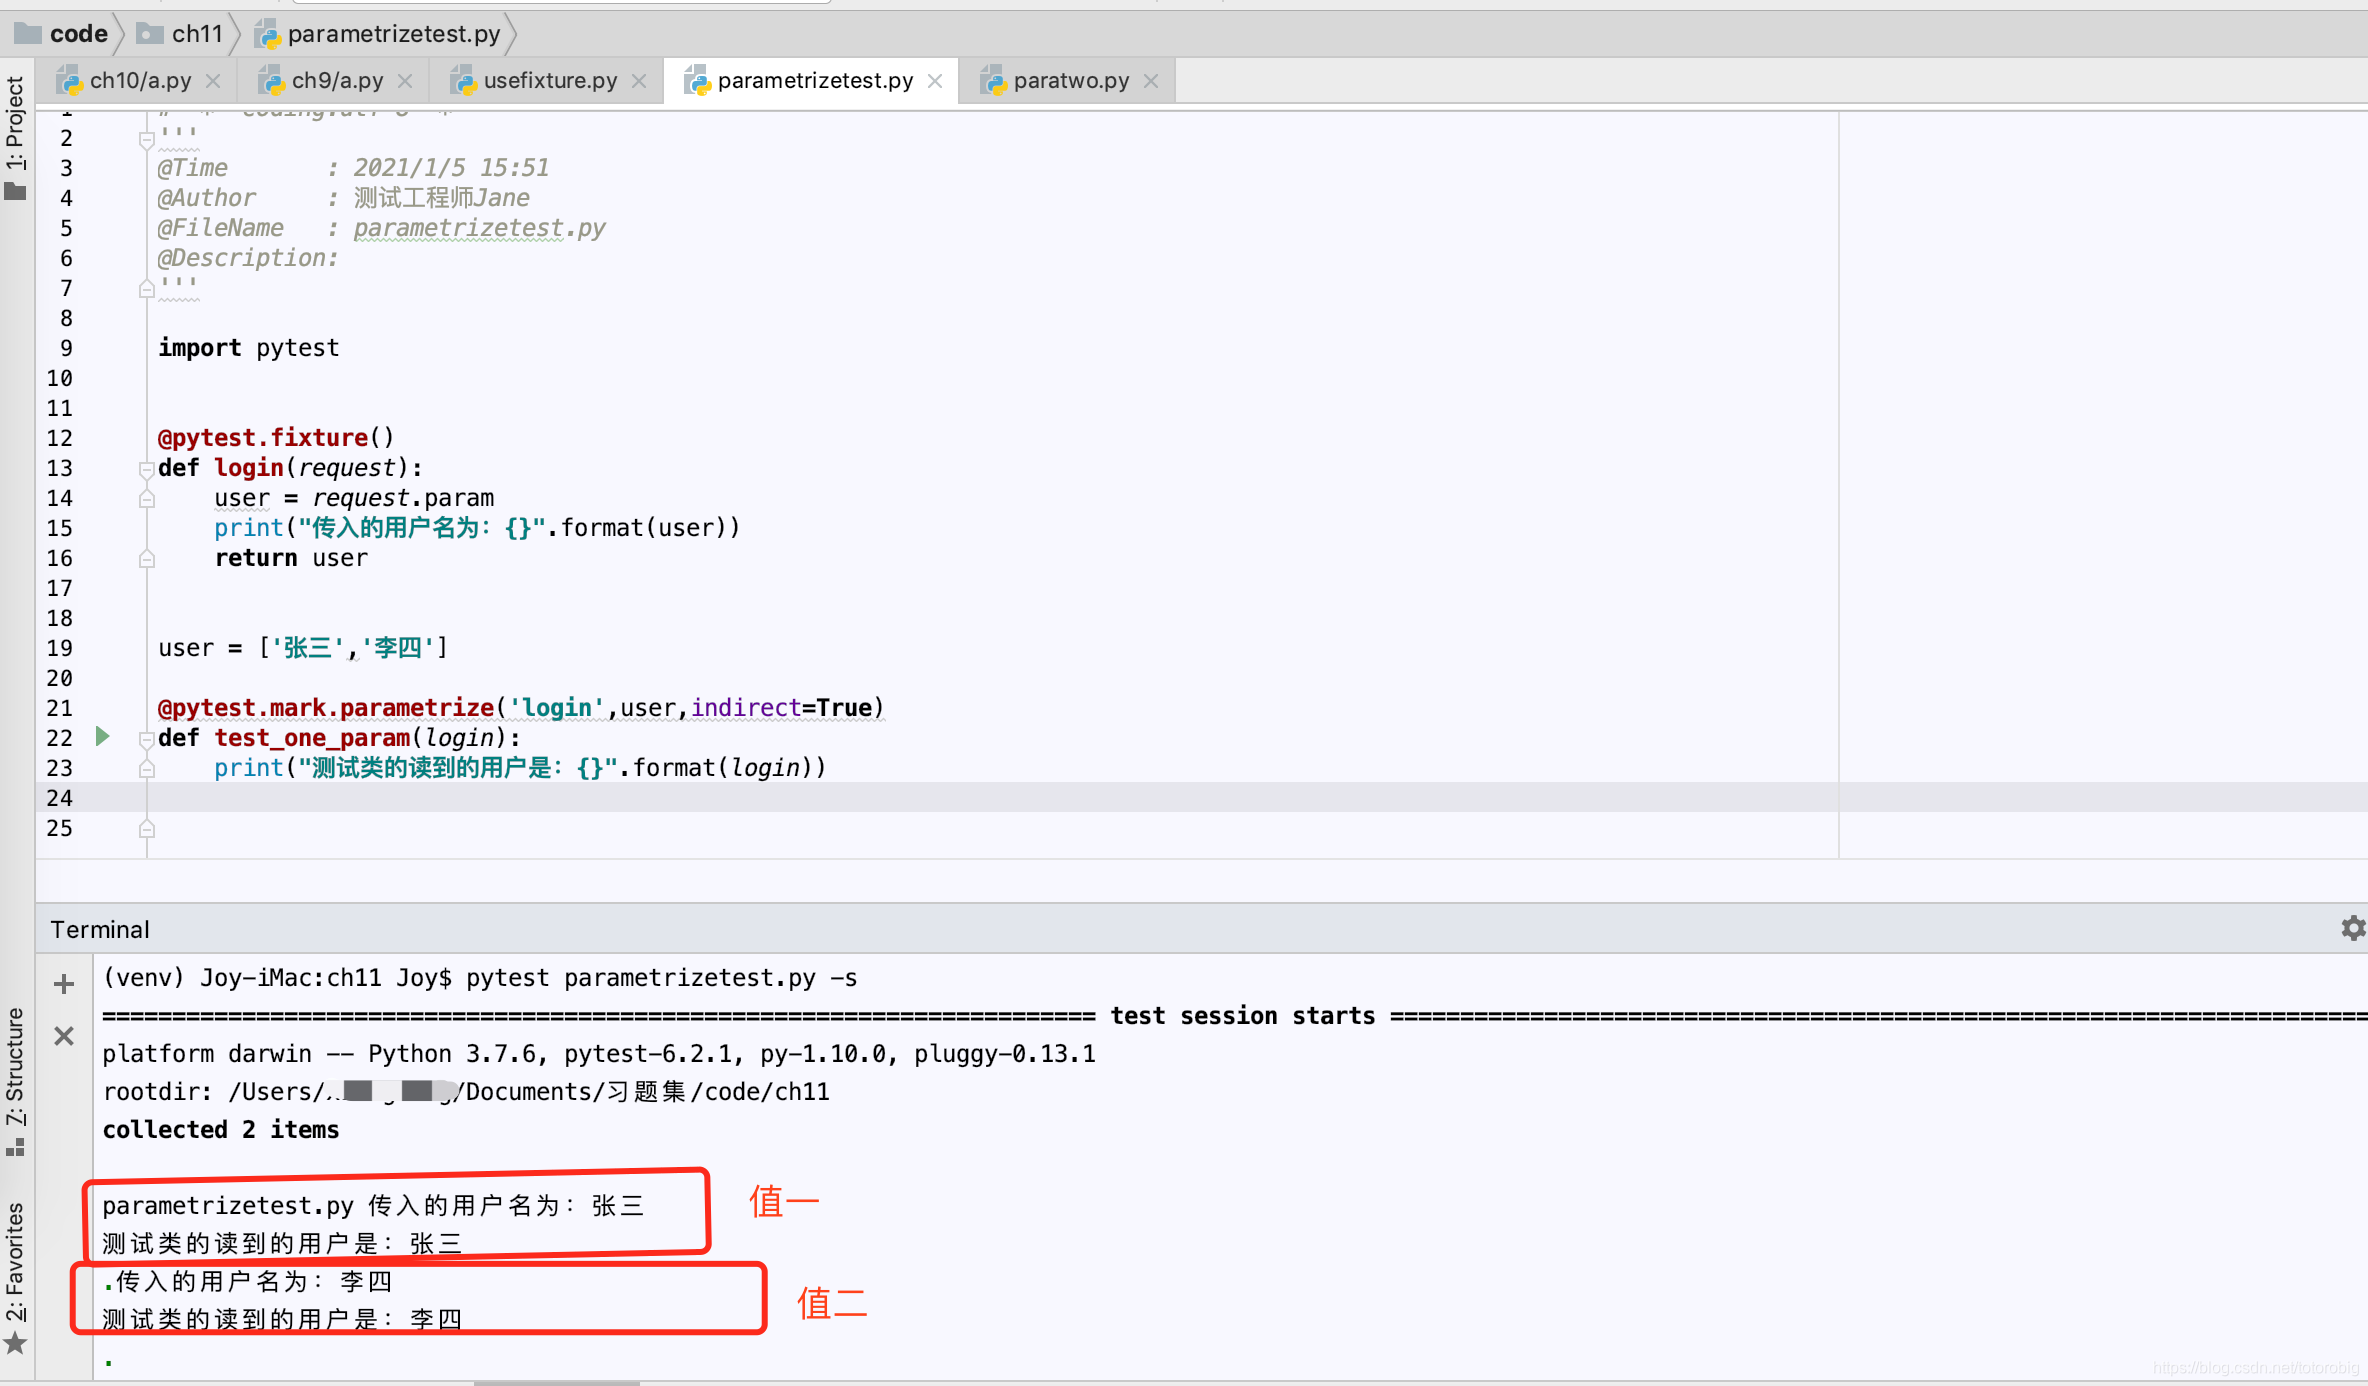This screenshot has width=2368, height=1386.
Task: Collapse the login function with its gutter fold arrow
Action: tap(147, 467)
